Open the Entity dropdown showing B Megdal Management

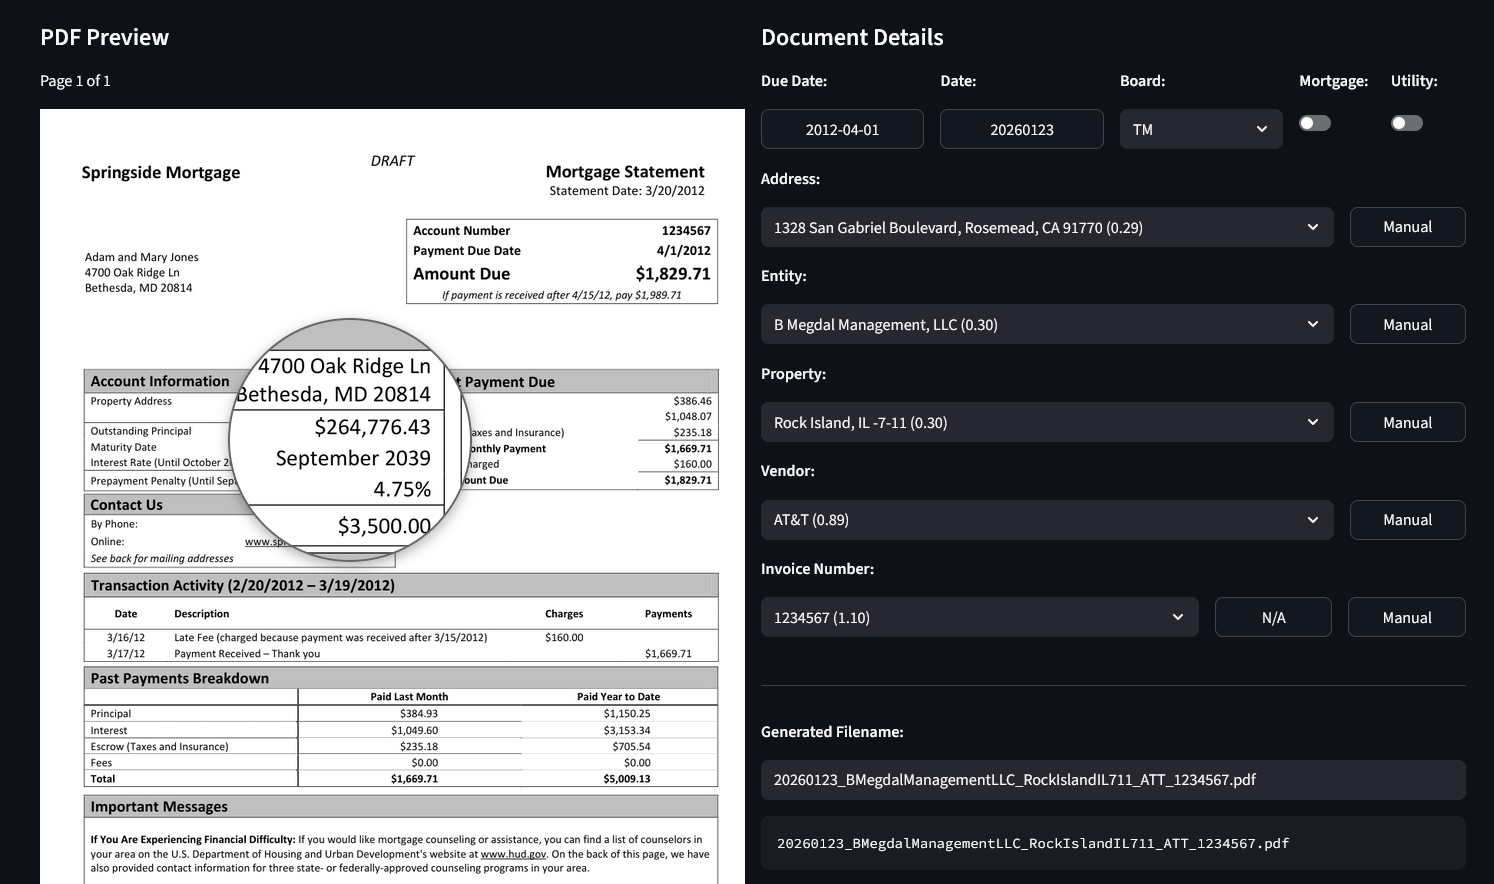pyautogui.click(x=1046, y=324)
